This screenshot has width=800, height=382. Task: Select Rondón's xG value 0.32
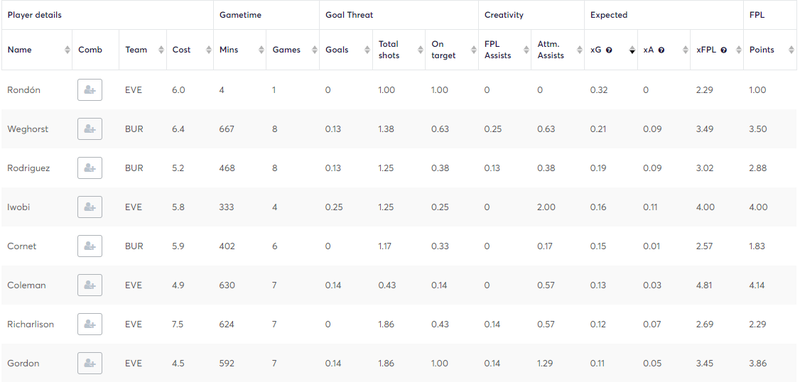click(x=598, y=90)
